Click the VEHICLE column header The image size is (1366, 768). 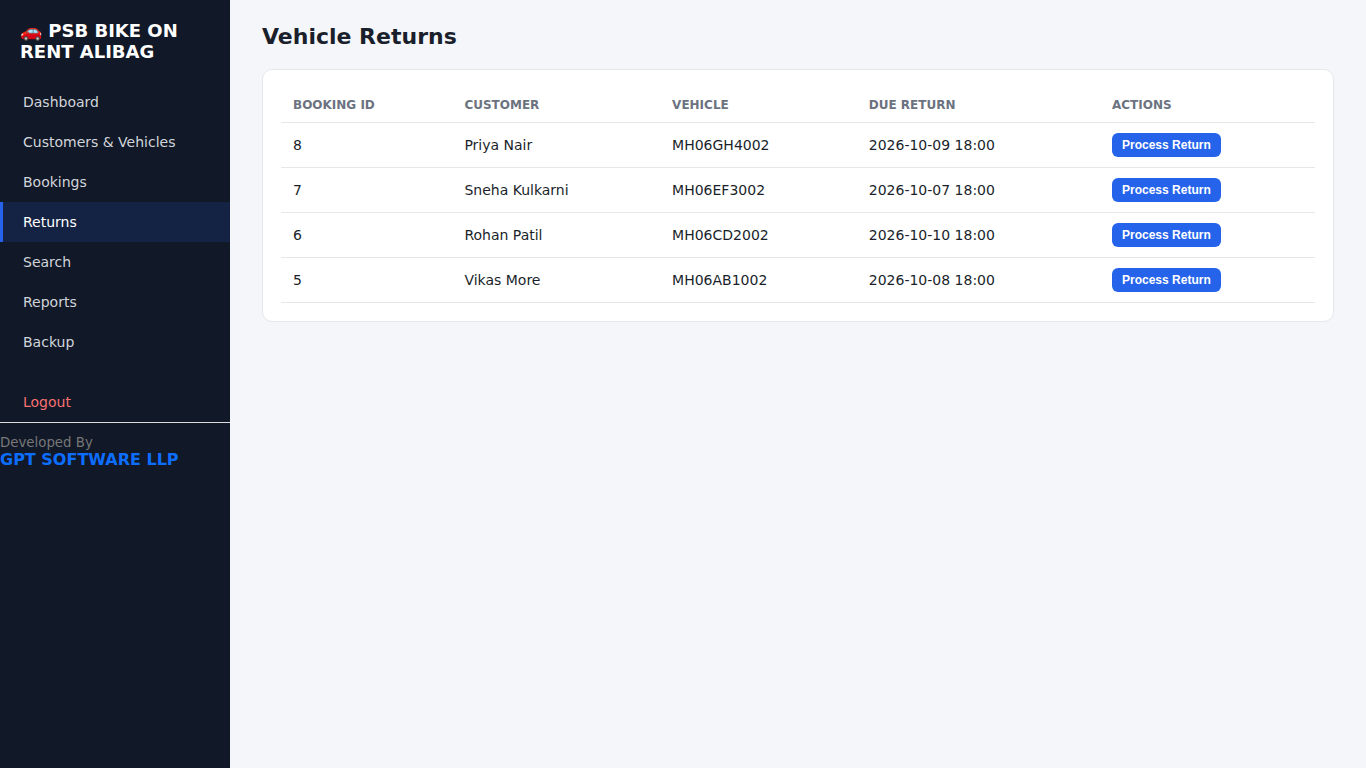pyautogui.click(x=700, y=104)
